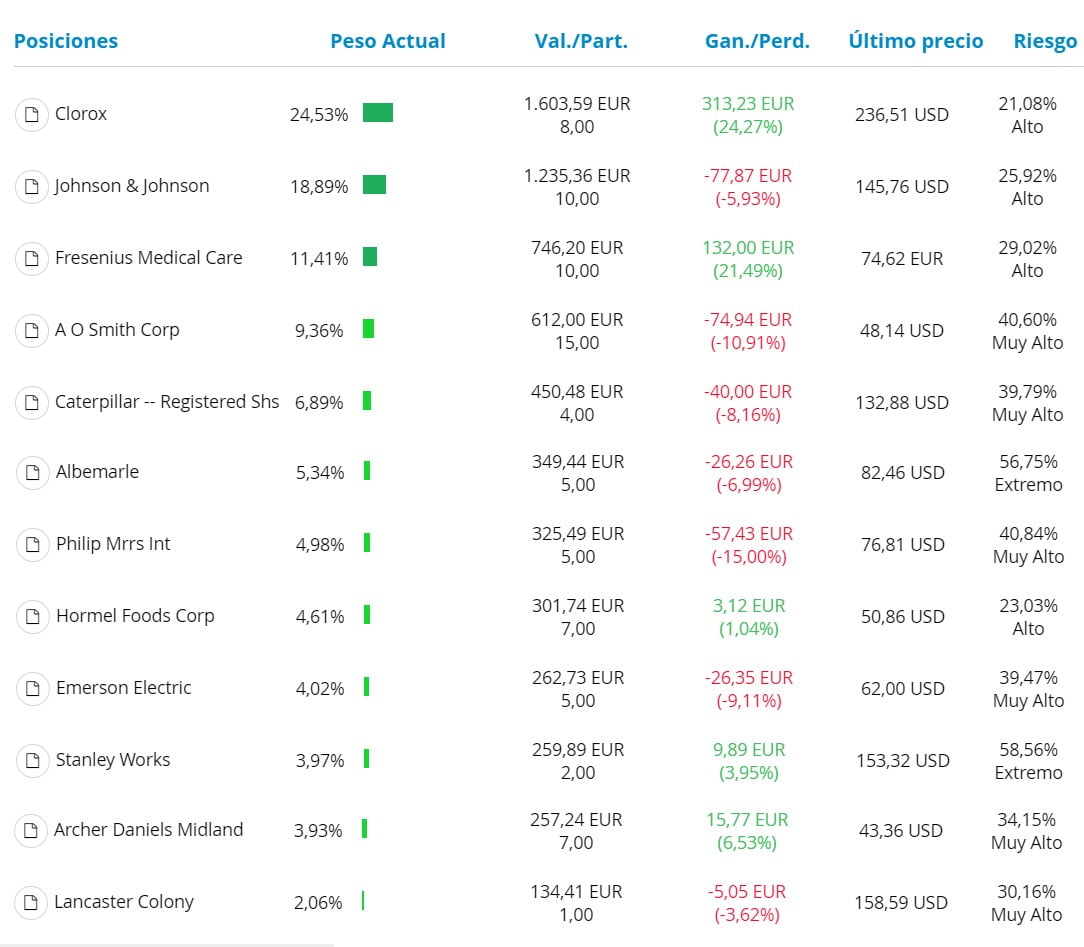Click the 74,62 EUR last price

(x=901, y=259)
